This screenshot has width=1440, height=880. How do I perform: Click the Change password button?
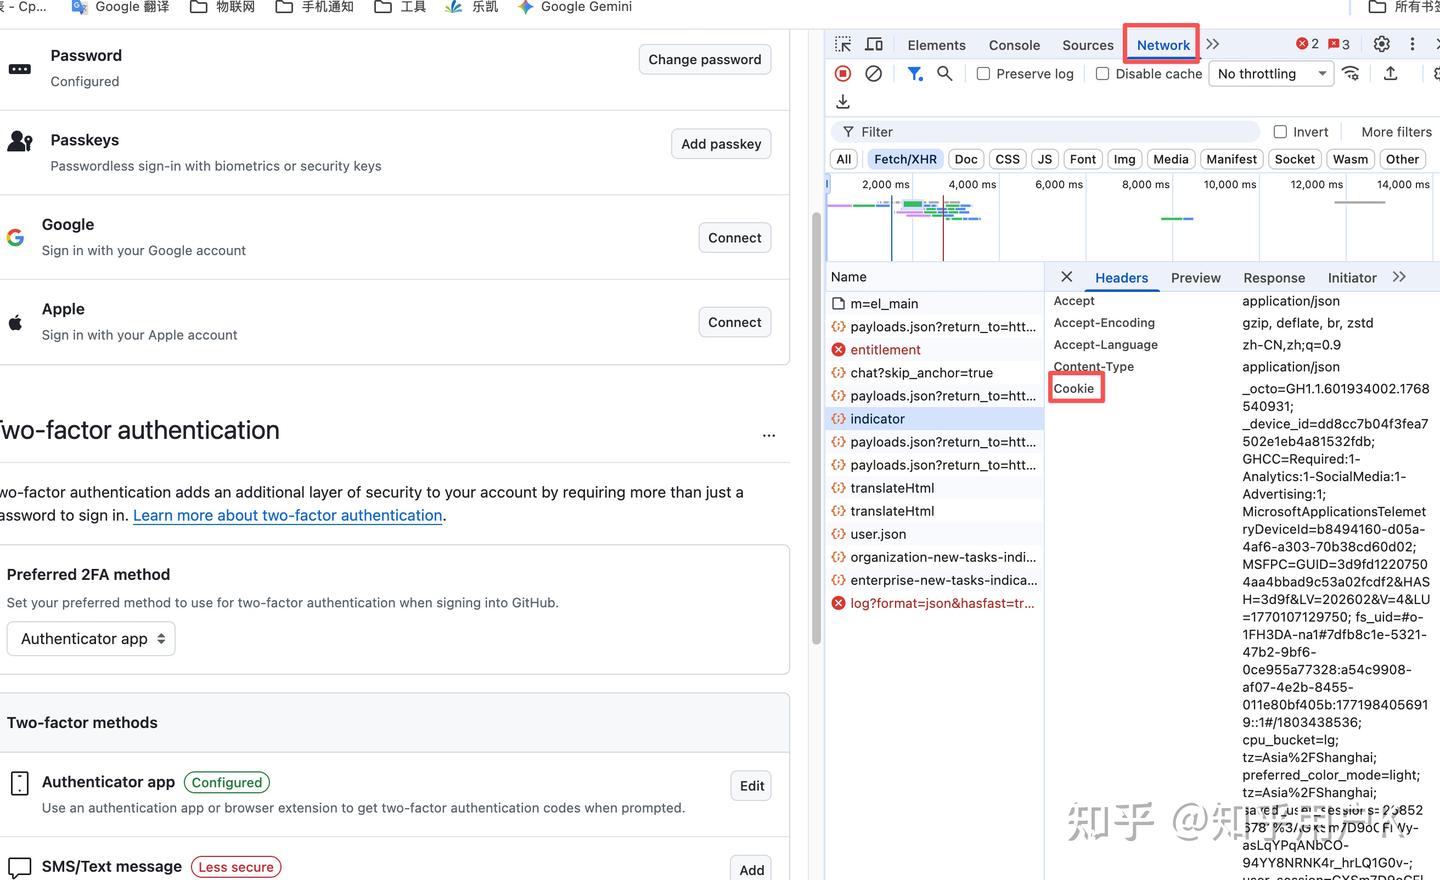[705, 59]
